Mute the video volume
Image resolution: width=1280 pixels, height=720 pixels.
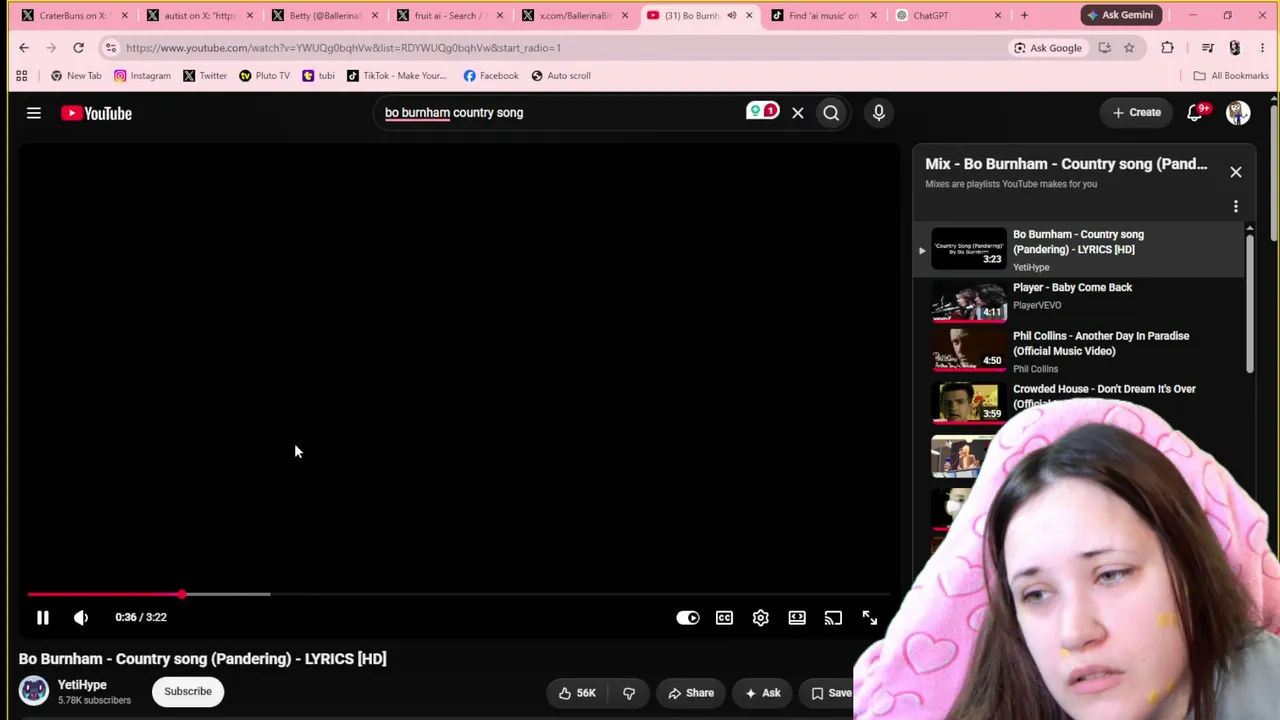point(81,618)
